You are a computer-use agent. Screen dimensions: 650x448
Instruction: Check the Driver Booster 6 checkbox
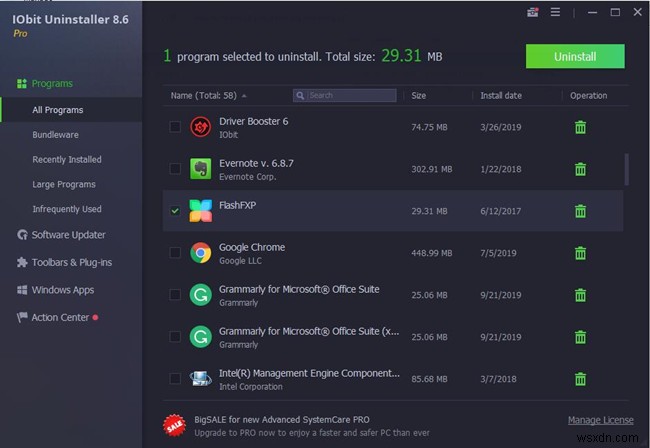click(175, 127)
